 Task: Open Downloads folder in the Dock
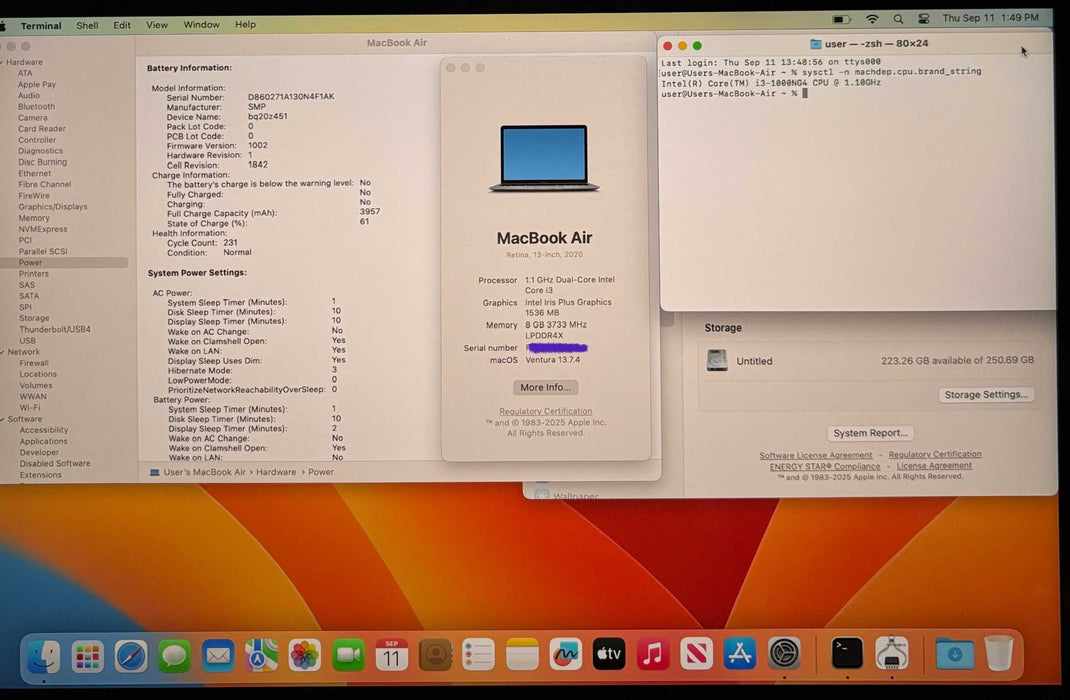[955, 654]
